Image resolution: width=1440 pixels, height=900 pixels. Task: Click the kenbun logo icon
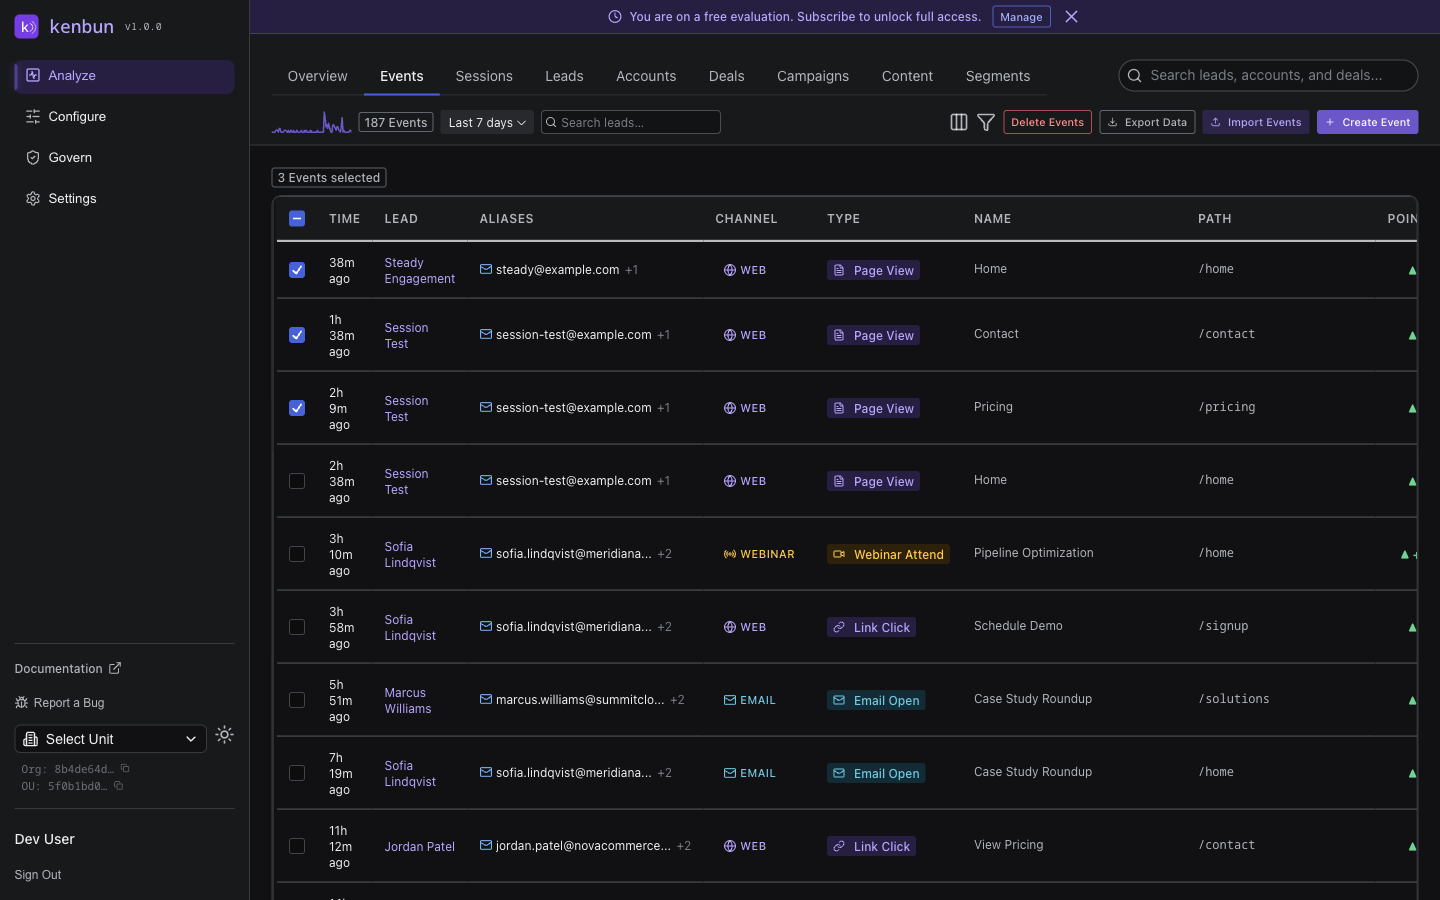point(27,27)
